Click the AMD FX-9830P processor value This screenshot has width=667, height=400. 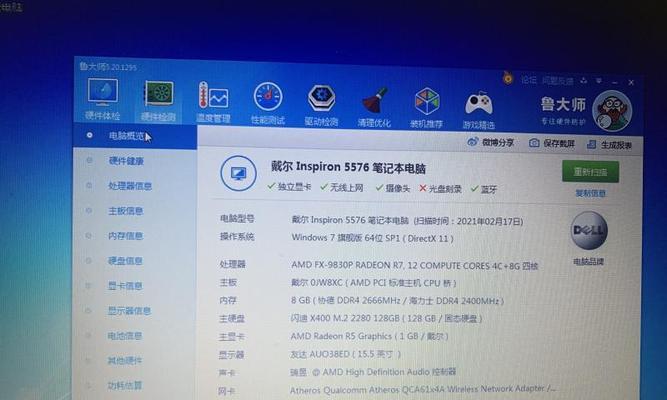[x=415, y=266]
